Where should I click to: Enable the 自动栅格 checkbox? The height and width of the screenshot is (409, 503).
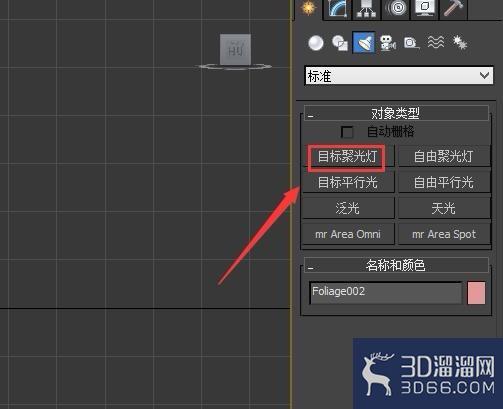347,132
